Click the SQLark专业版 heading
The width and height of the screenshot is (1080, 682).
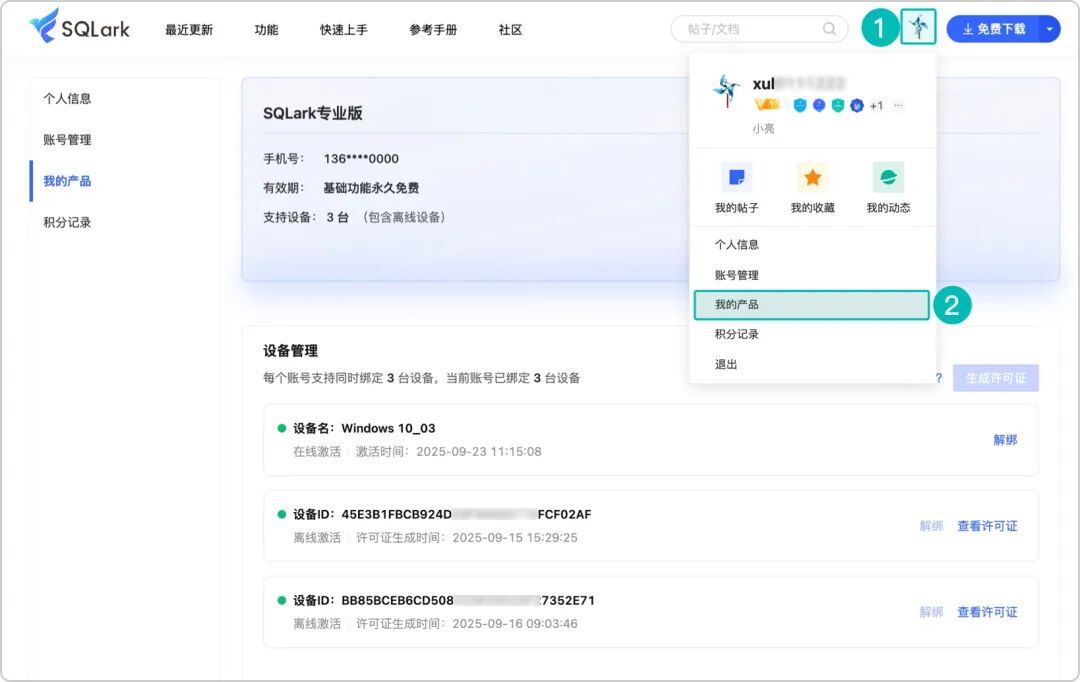[313, 113]
